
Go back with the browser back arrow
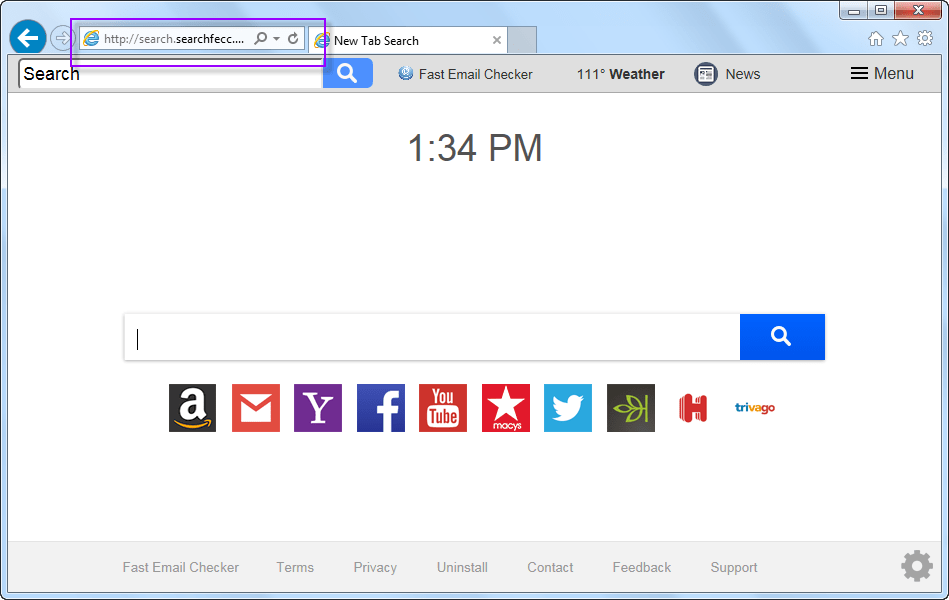28,38
